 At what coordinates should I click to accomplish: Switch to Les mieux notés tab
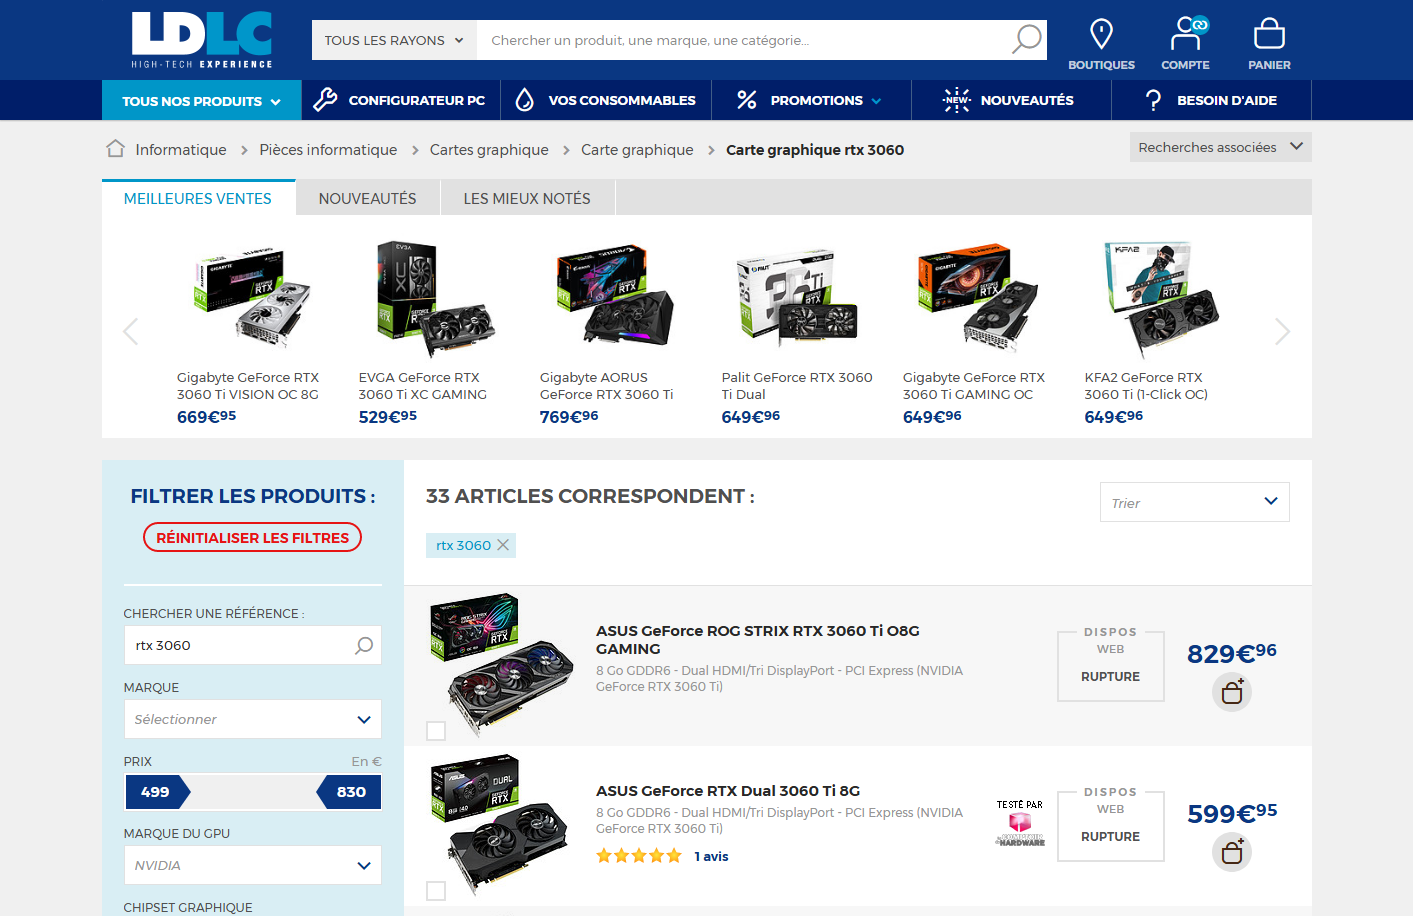(x=527, y=198)
